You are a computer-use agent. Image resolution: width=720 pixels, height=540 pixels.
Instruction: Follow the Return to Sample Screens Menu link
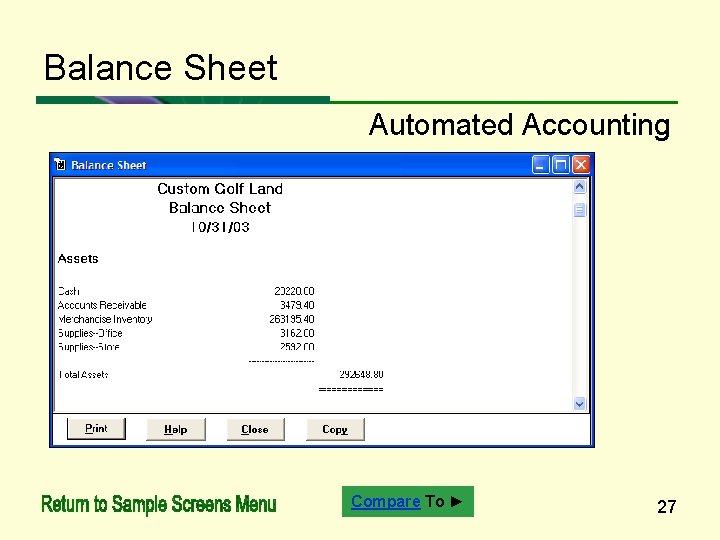pyautogui.click(x=159, y=504)
